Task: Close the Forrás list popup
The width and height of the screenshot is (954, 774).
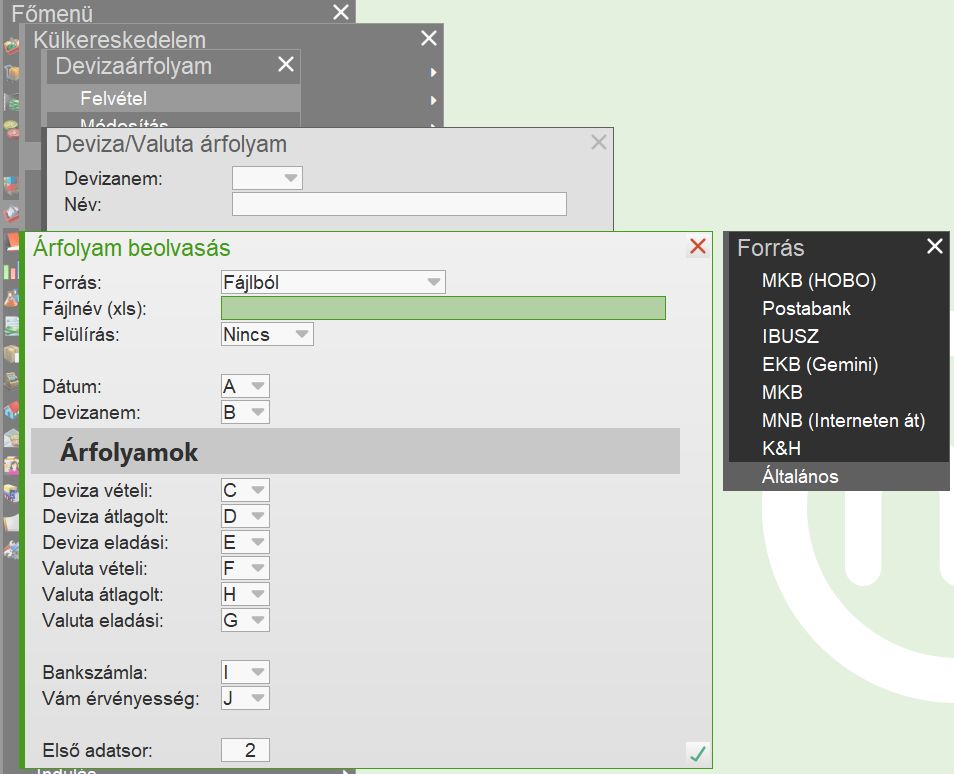Action: click(934, 246)
